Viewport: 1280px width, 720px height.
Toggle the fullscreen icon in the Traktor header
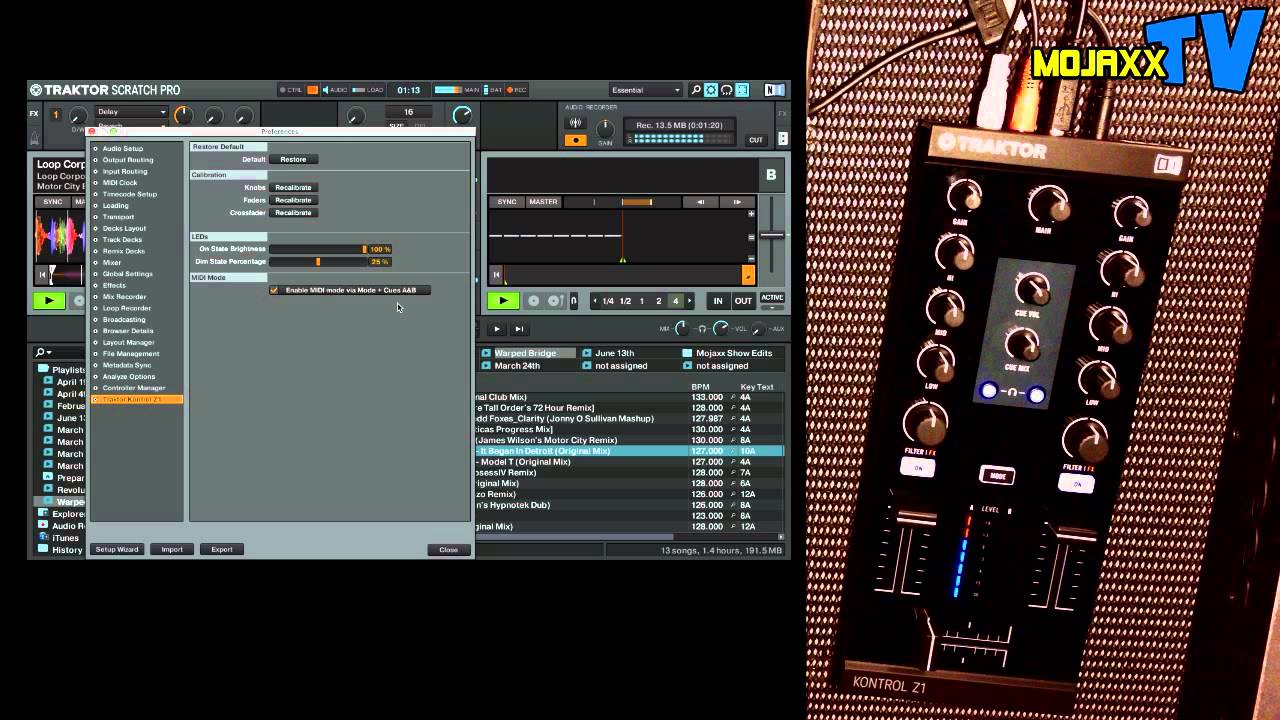pos(742,90)
